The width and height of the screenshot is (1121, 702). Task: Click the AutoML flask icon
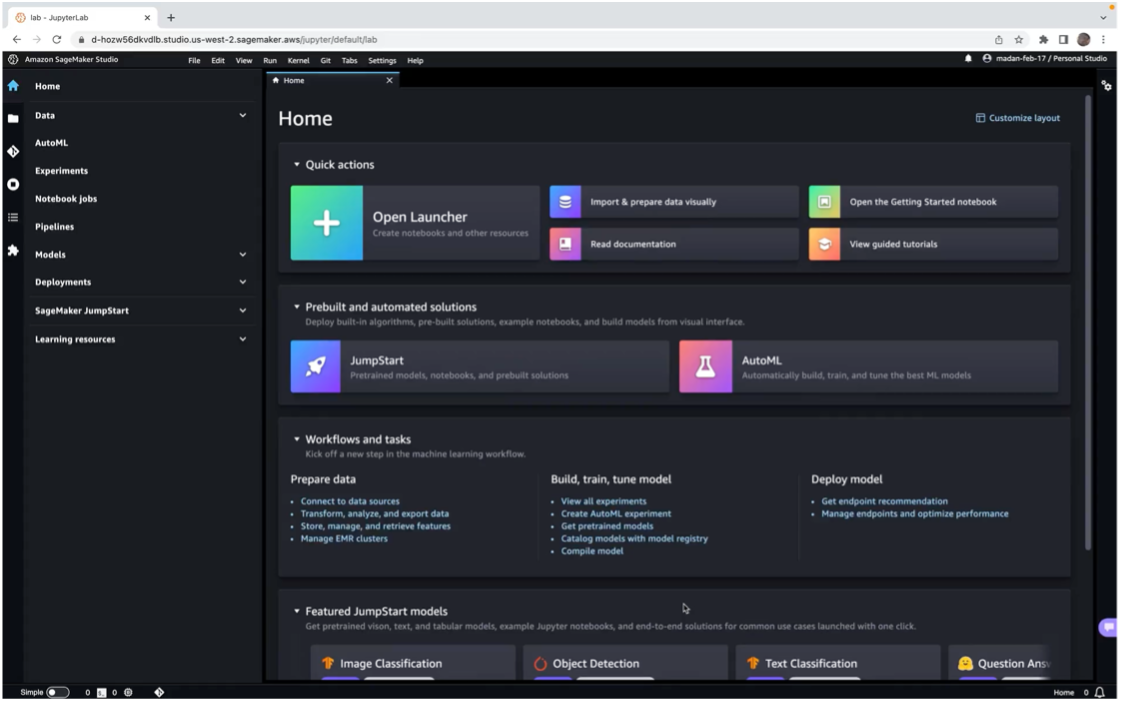706,366
